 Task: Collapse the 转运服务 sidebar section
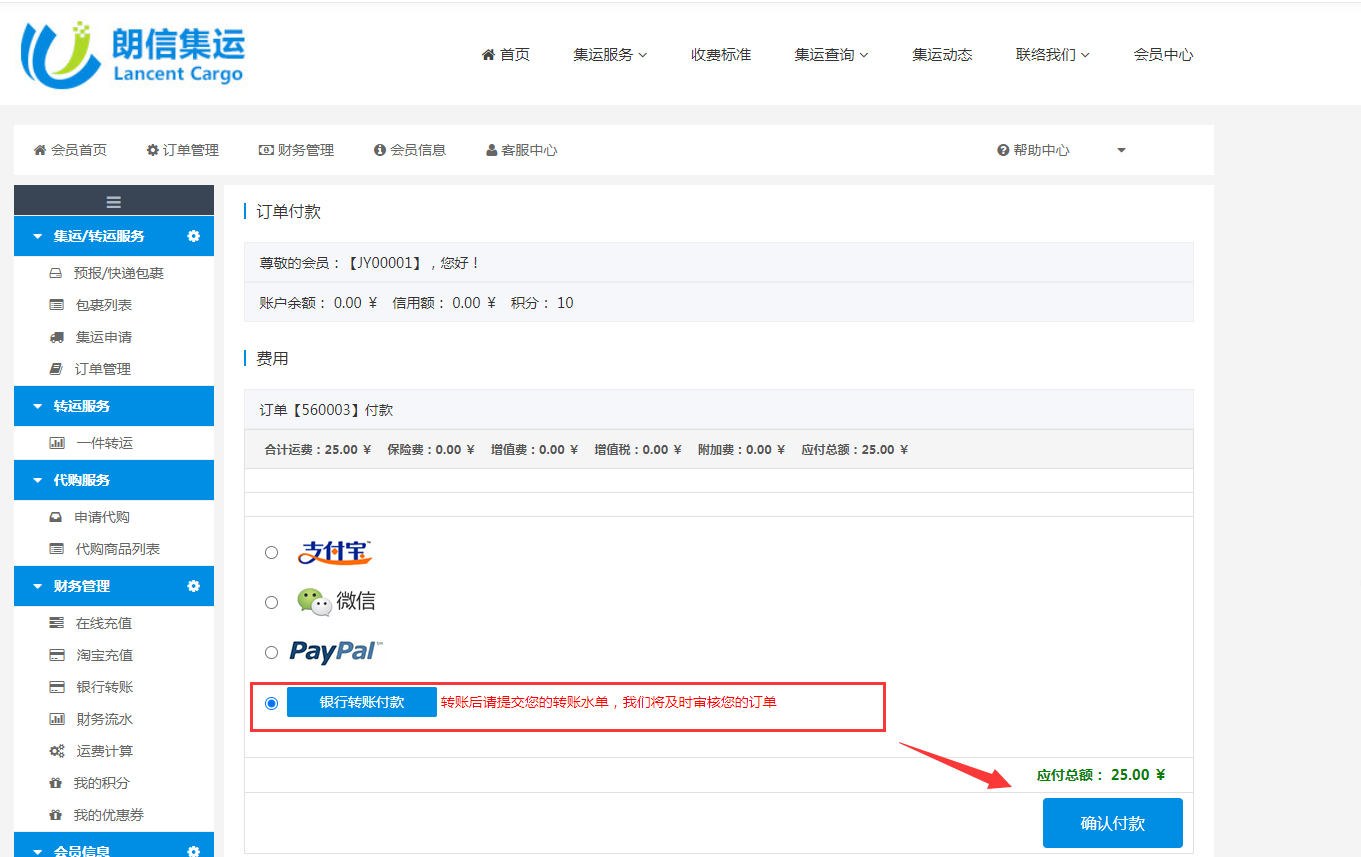38,407
